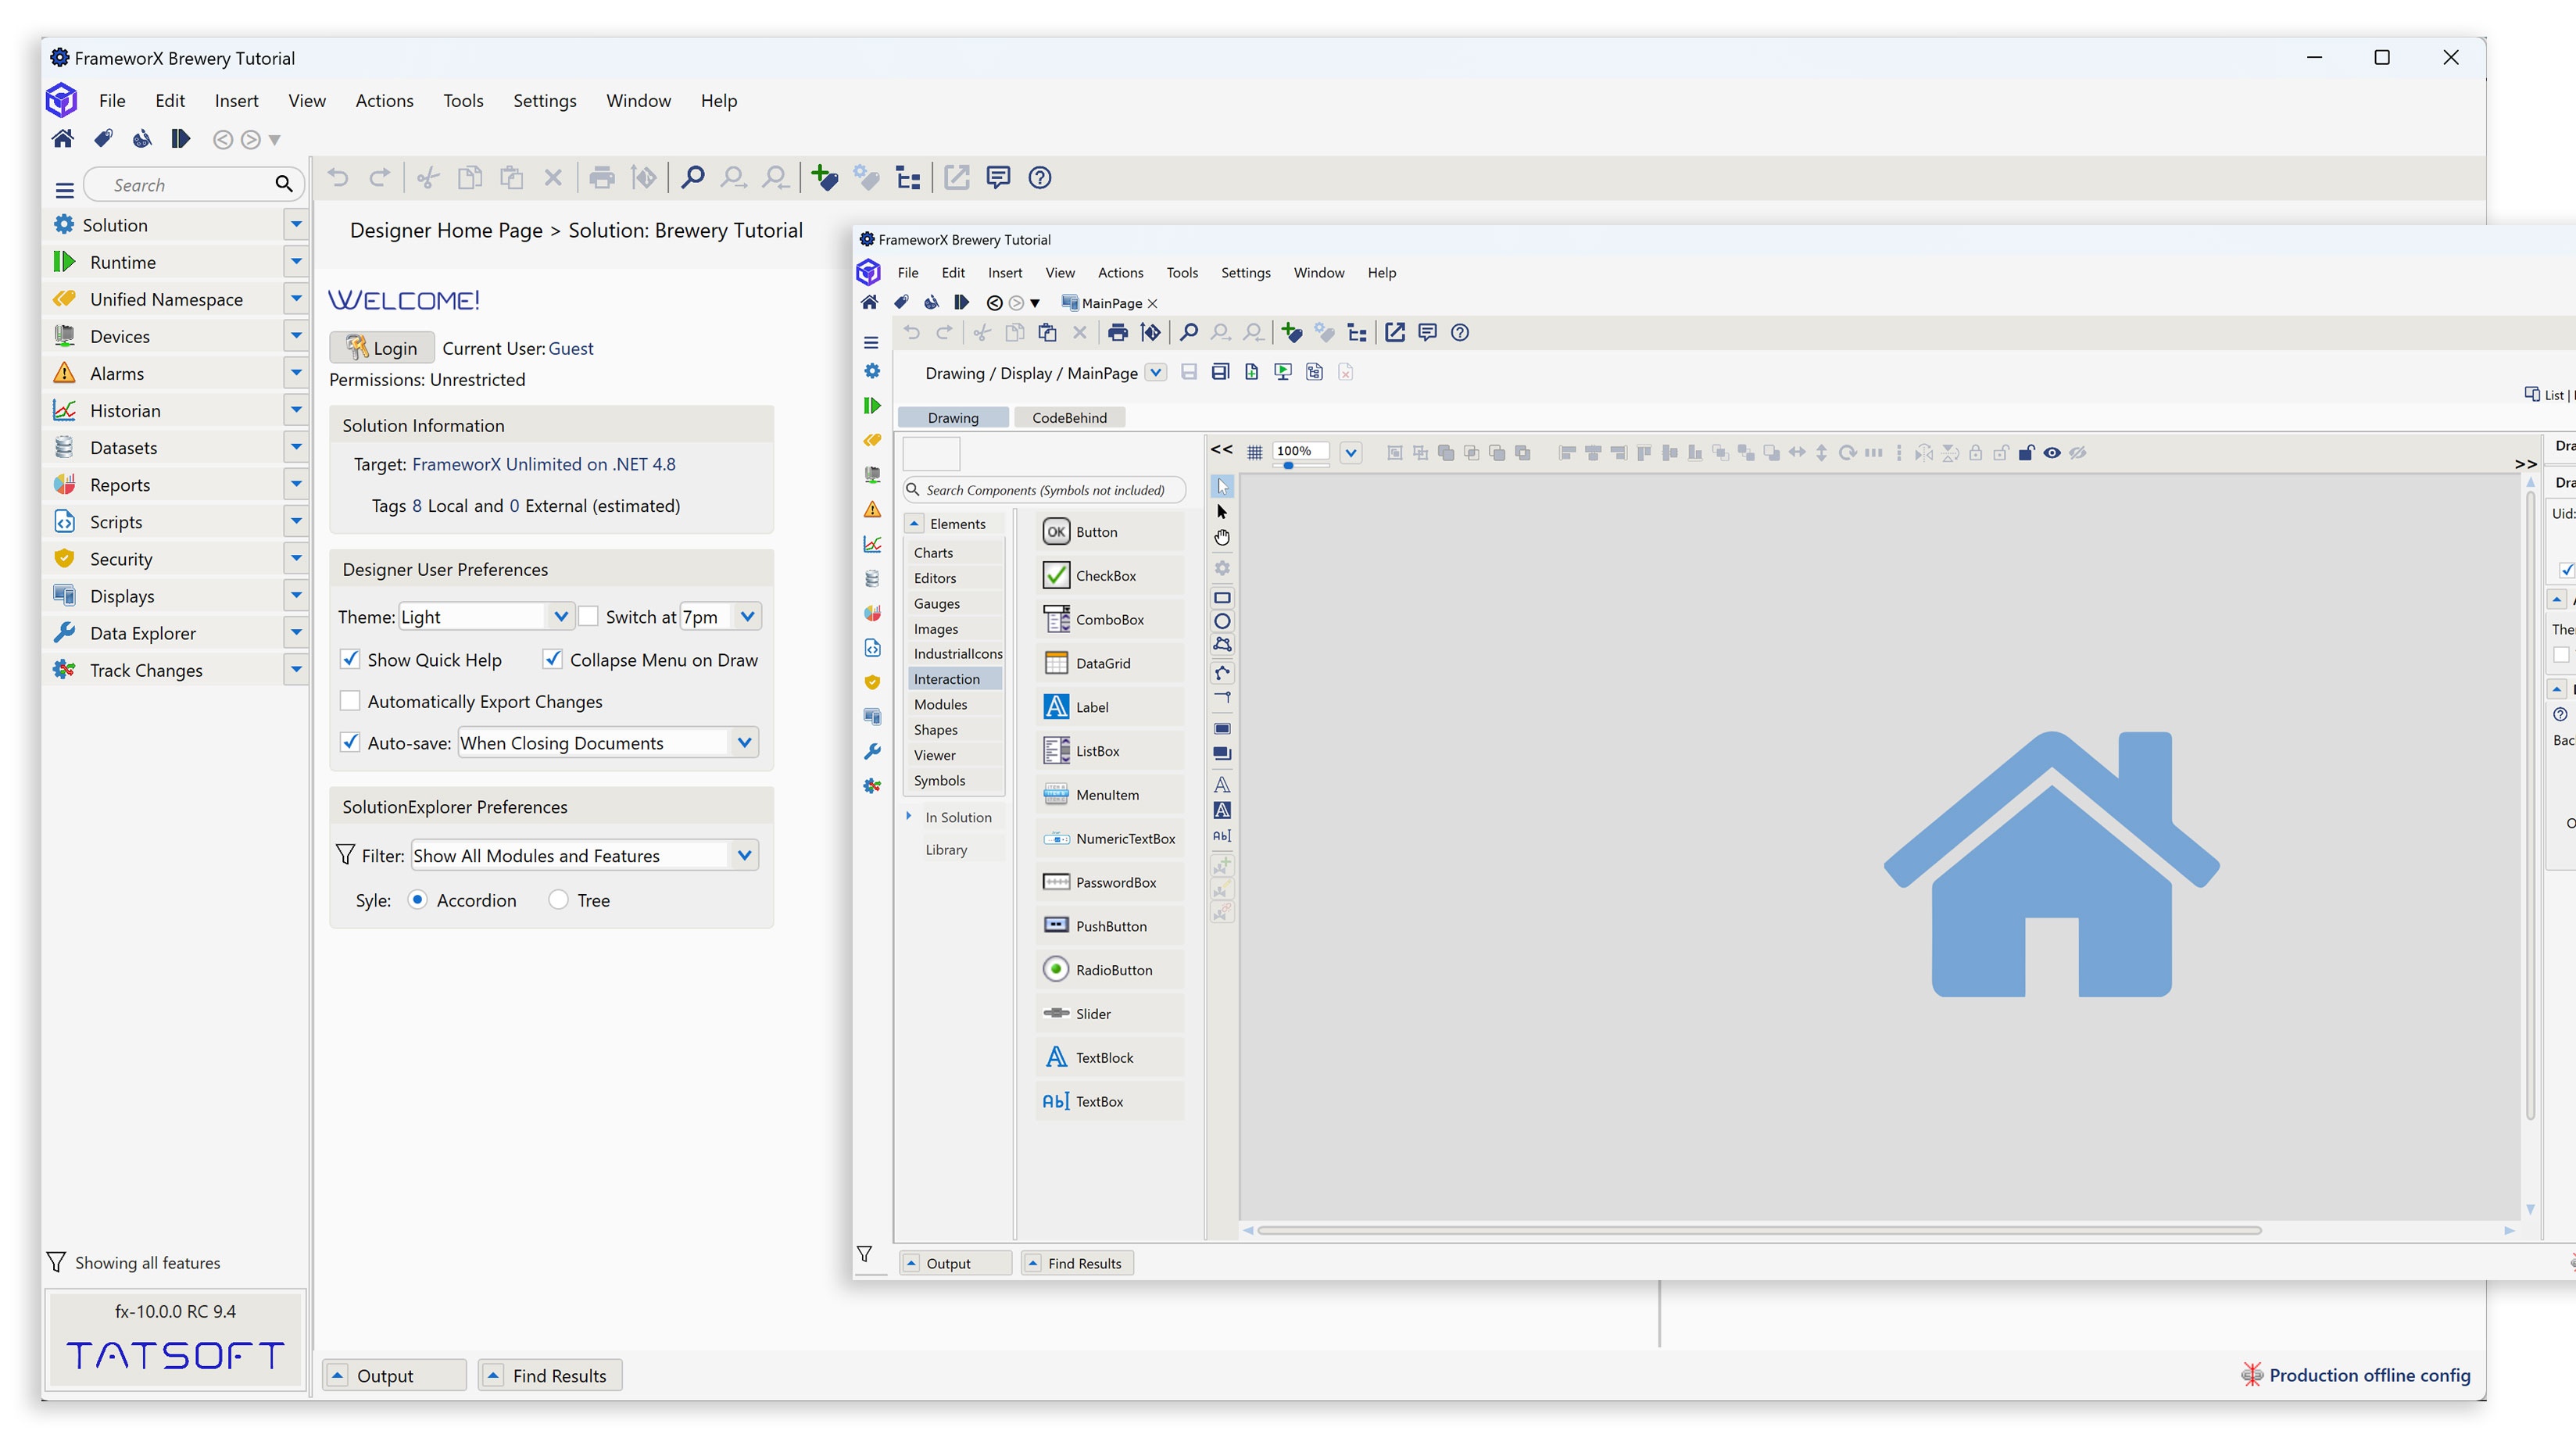The image size is (2576, 1438).
Task: Uncheck Show Quick Help
Action: (350, 660)
